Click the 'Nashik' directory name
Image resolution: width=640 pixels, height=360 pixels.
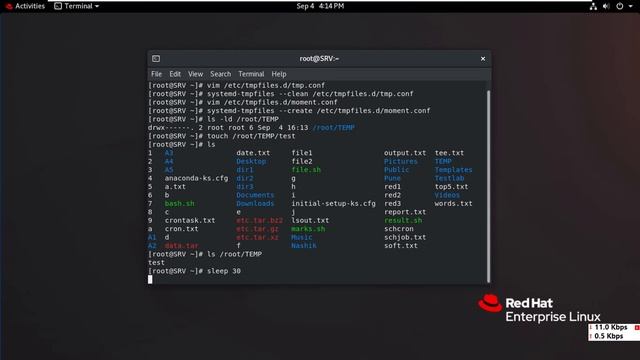pos(304,246)
